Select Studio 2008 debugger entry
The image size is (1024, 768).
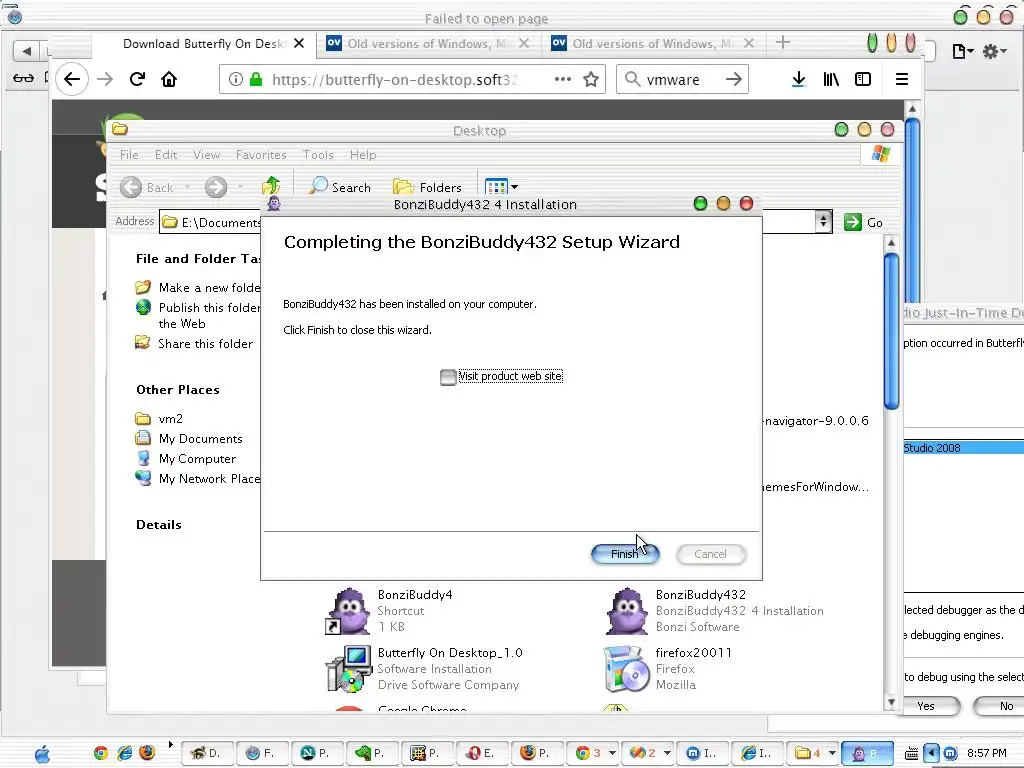coord(963,448)
